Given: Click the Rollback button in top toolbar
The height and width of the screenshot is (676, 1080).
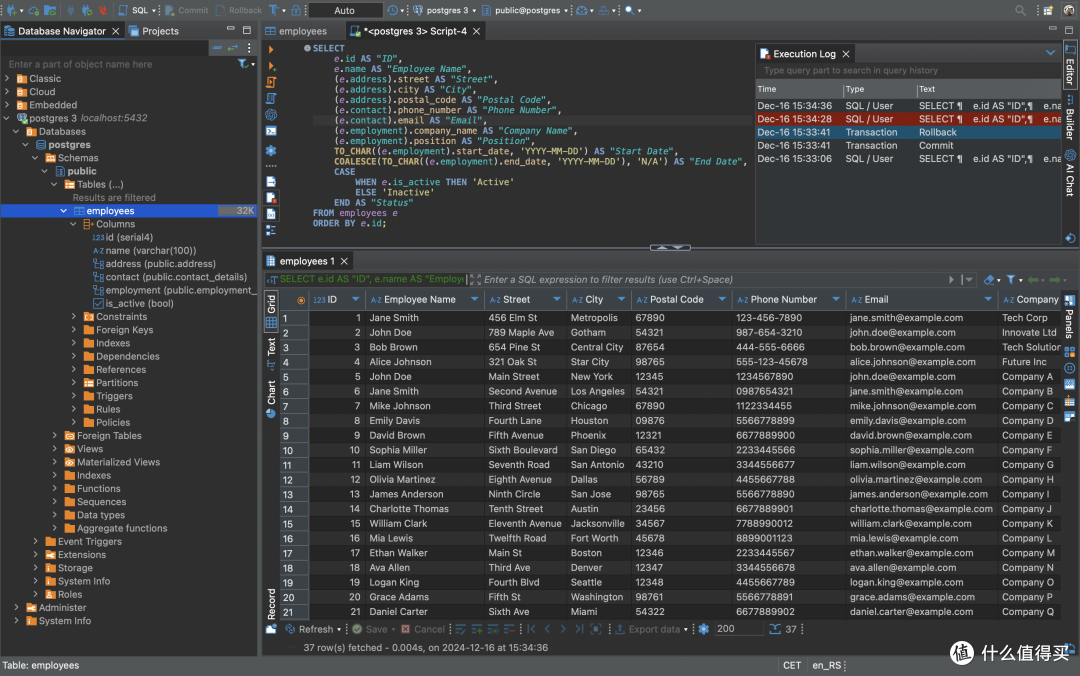Looking at the screenshot, I should (238, 10).
